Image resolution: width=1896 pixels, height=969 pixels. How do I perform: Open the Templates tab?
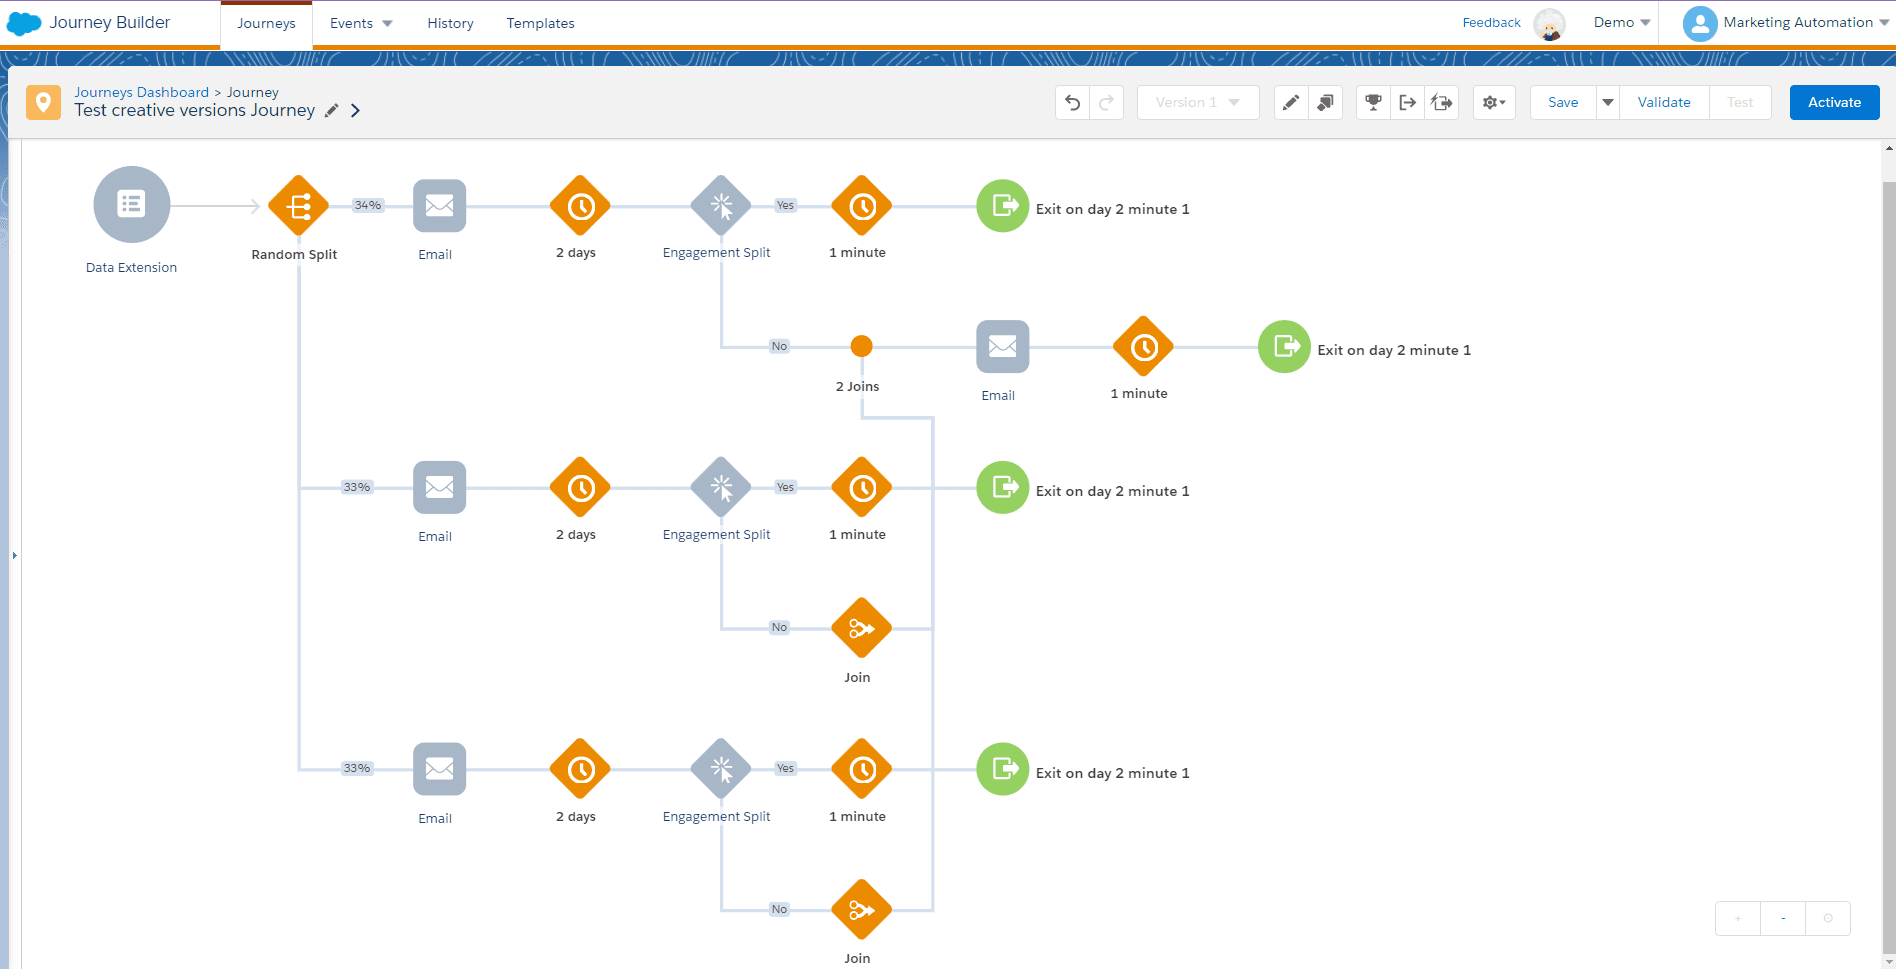tap(540, 23)
